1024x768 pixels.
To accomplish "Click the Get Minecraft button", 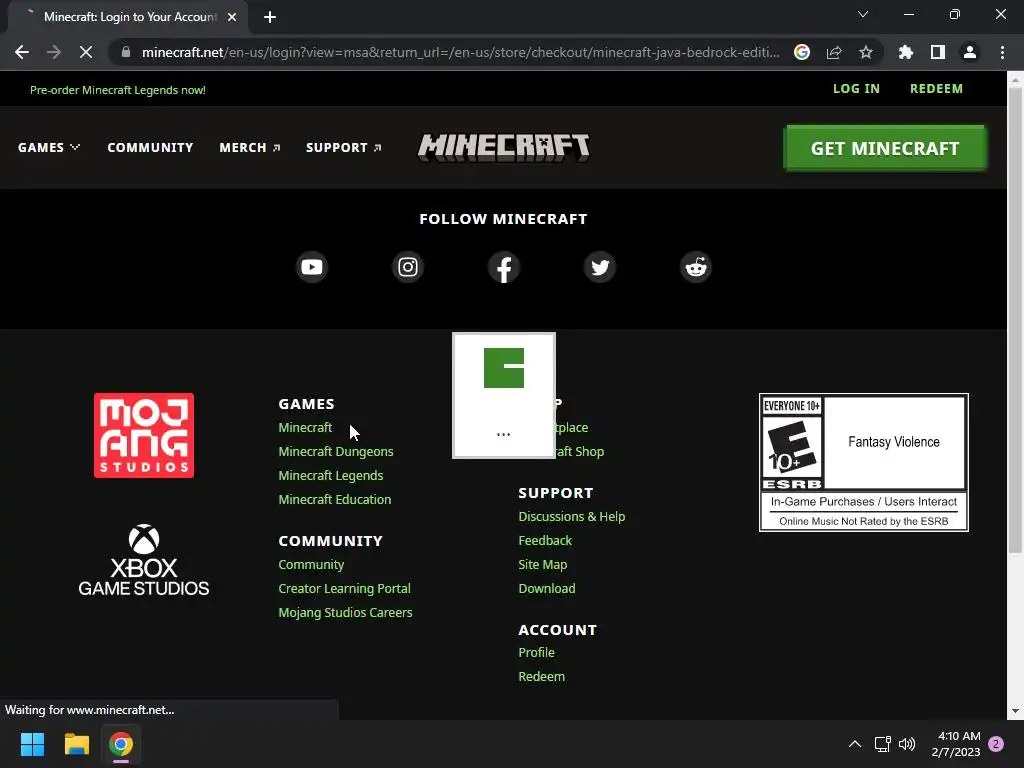I will coord(885,148).
